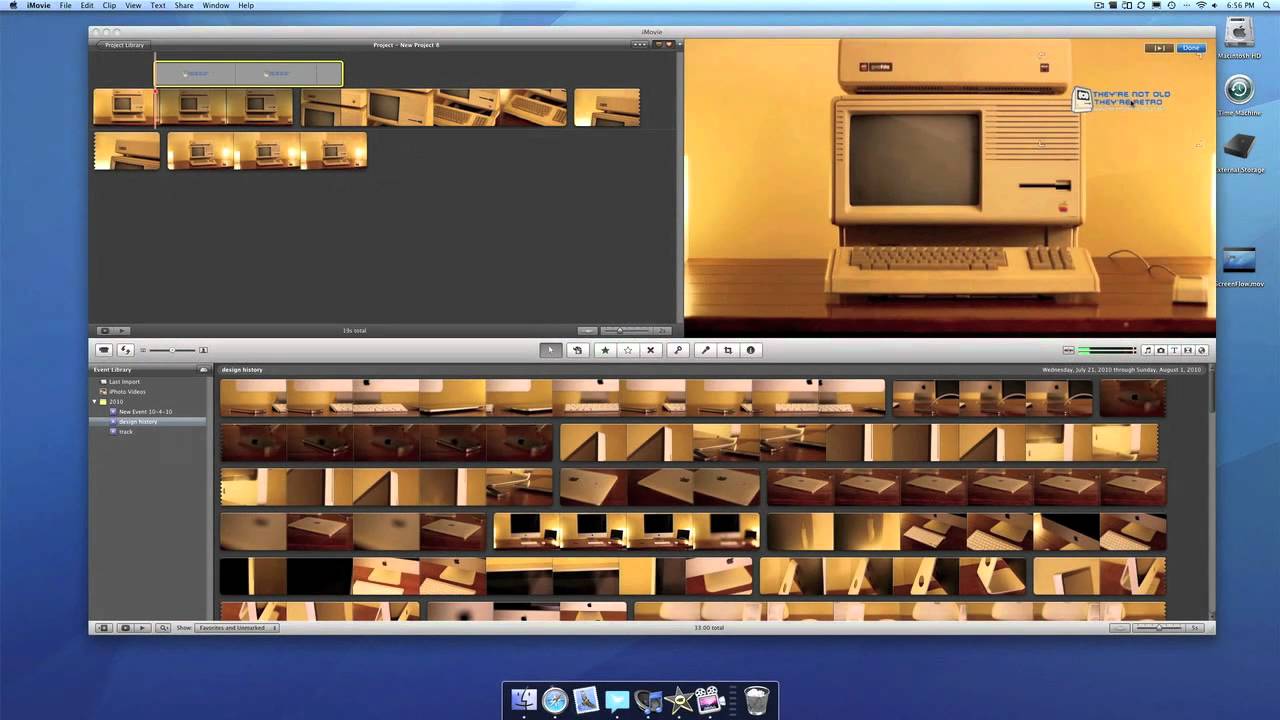Toggle audio skimming button by volume meter

(x=1068, y=350)
